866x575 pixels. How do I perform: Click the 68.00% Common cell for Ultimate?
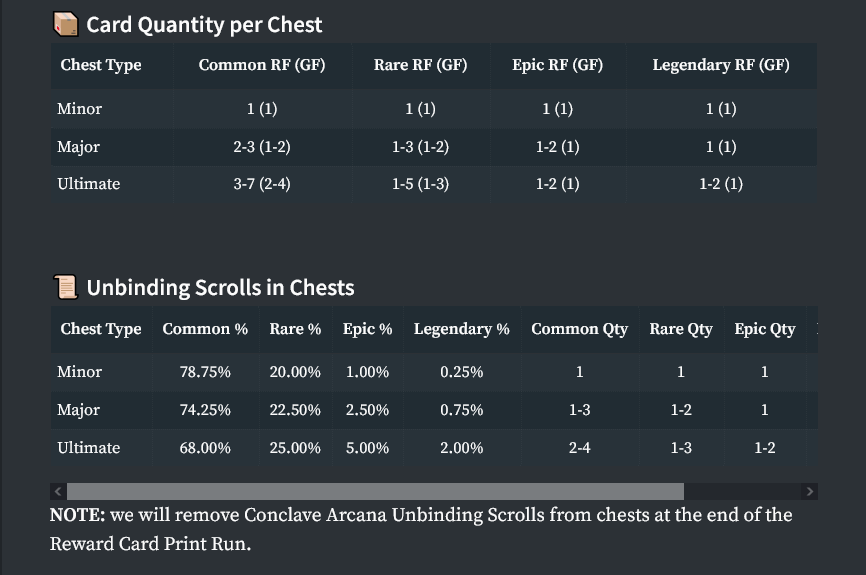205,448
